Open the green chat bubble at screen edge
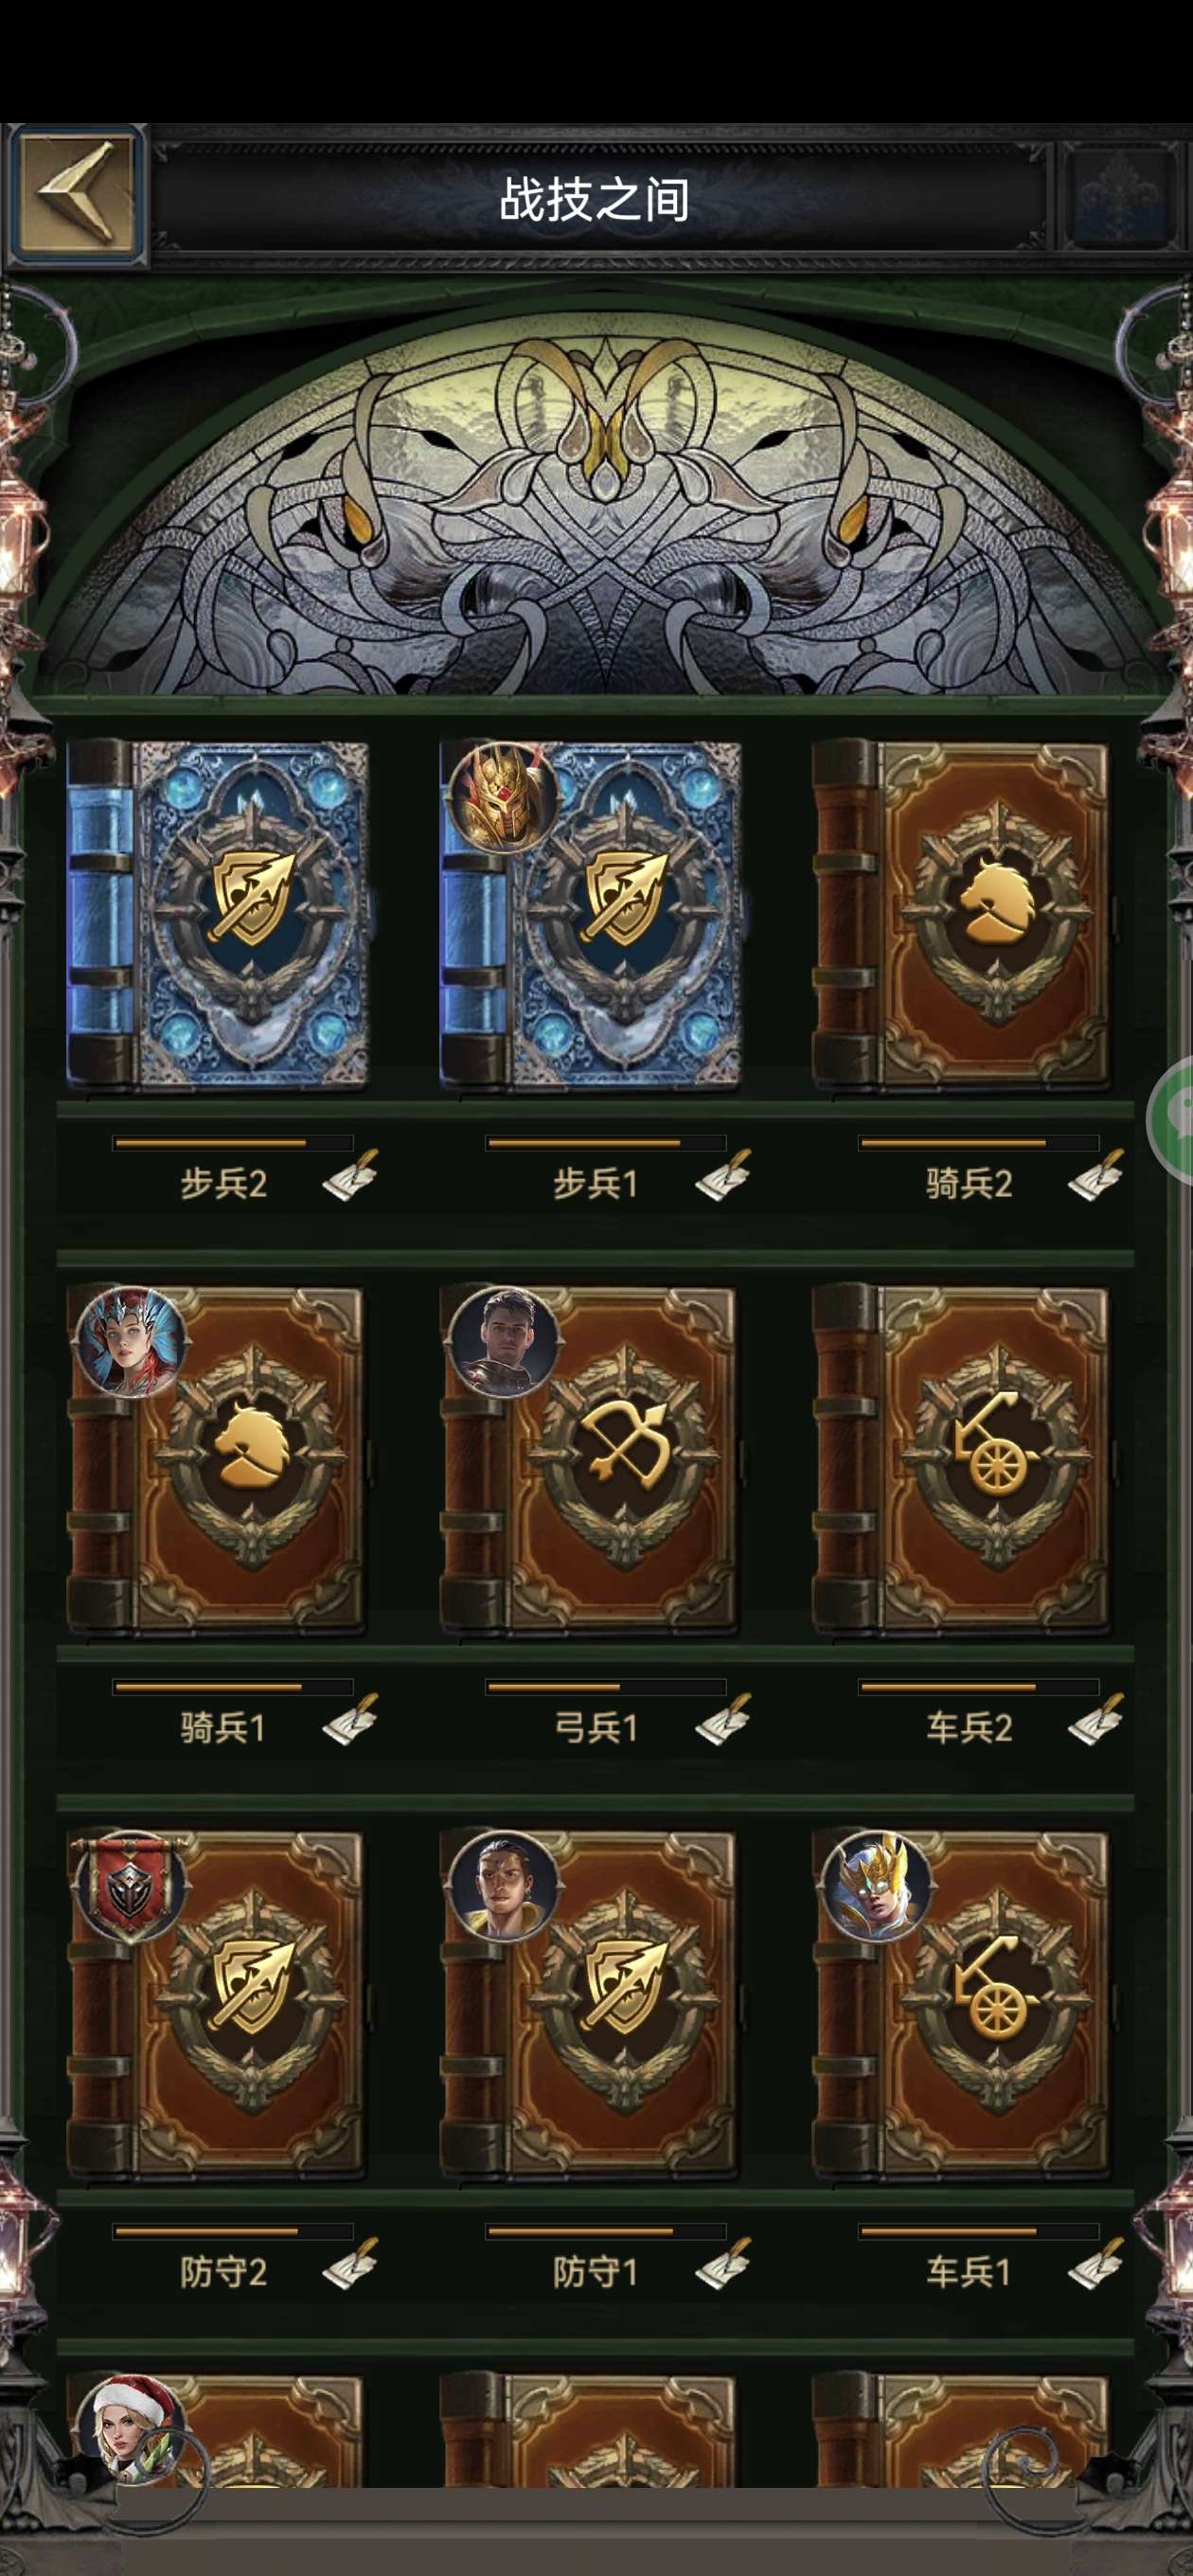The height and width of the screenshot is (2576, 1193). tap(1172, 1120)
